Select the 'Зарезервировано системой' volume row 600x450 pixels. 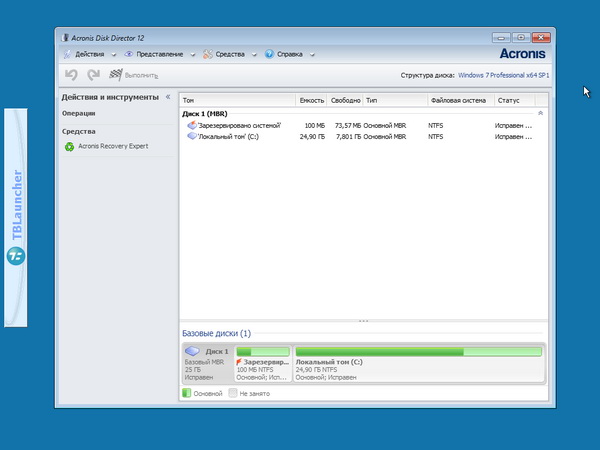pyautogui.click(x=239, y=125)
